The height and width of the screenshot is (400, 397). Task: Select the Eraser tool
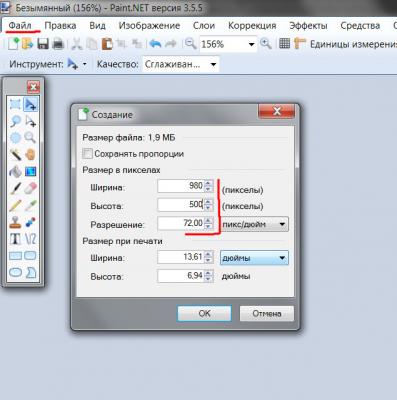coord(31,188)
